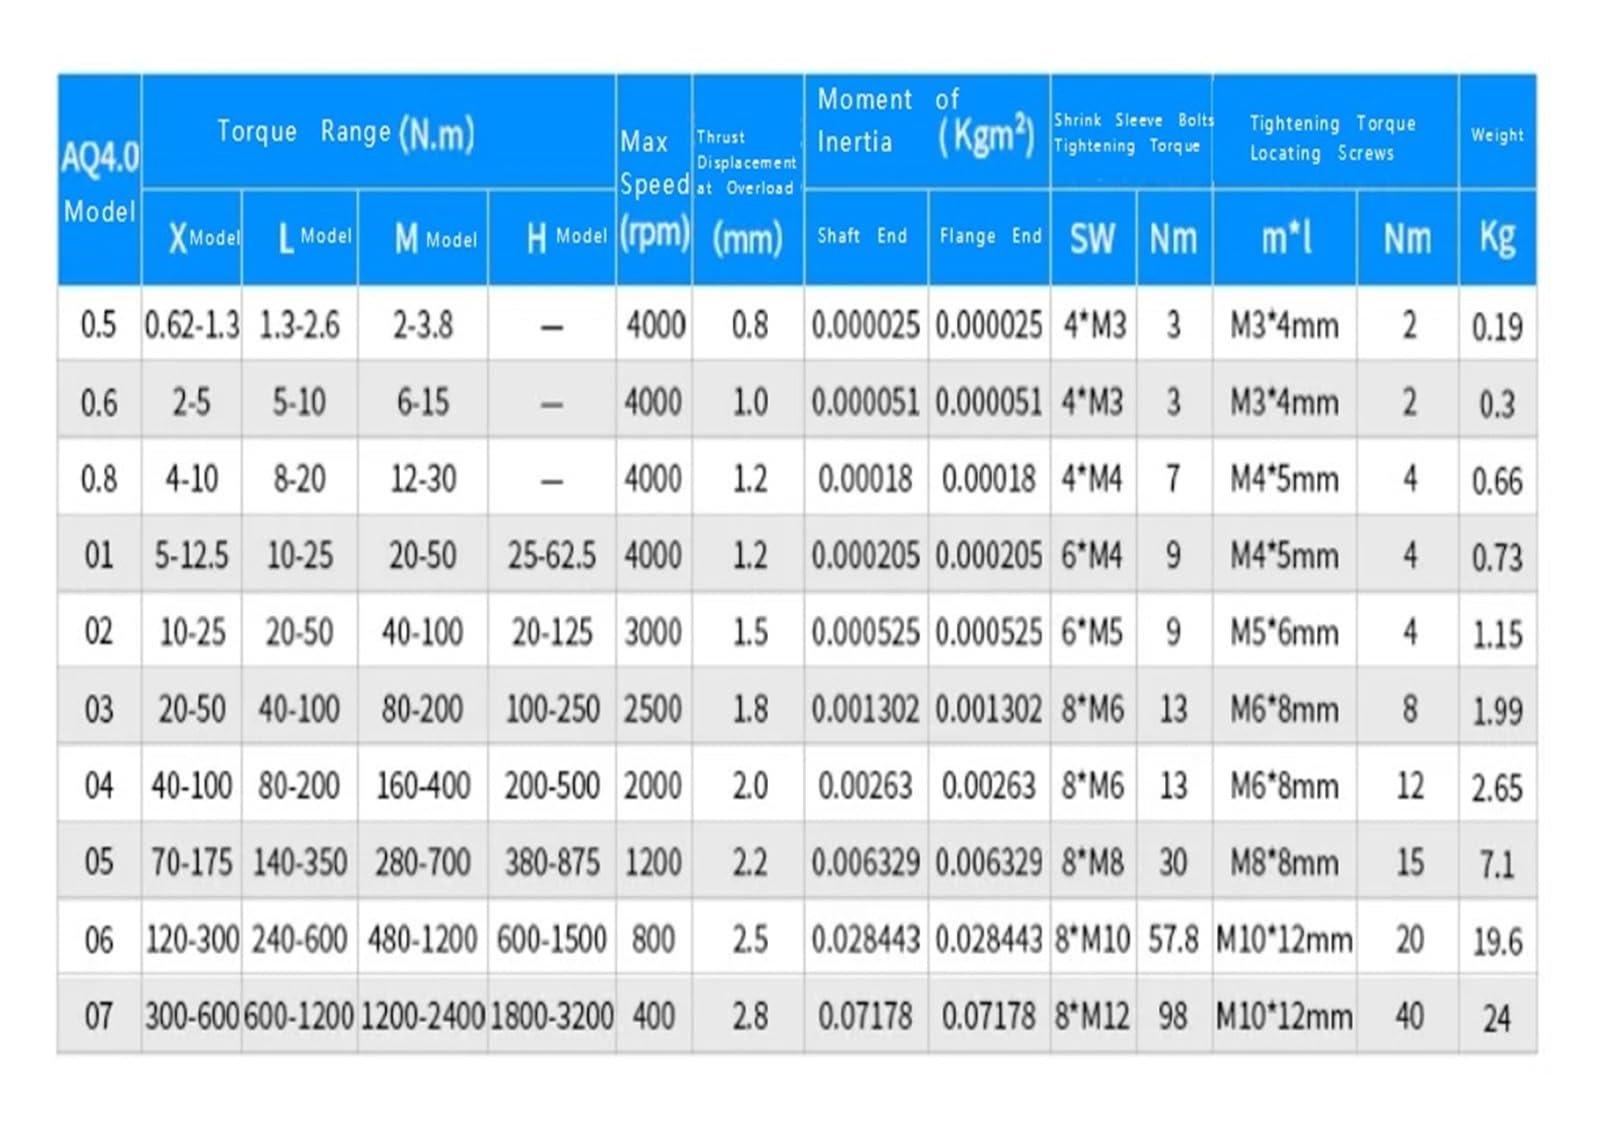1600x1127 pixels.
Task: Select model number "0.6" row label
Action: click(x=99, y=403)
